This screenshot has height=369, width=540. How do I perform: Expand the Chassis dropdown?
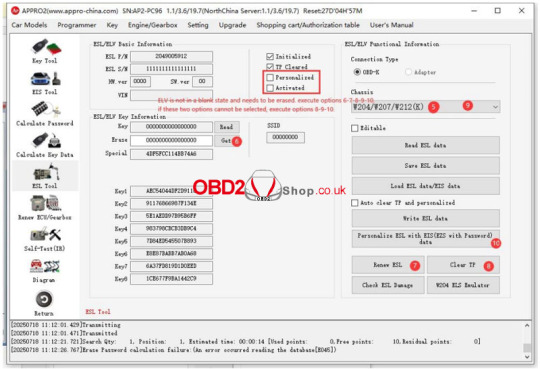click(x=495, y=107)
